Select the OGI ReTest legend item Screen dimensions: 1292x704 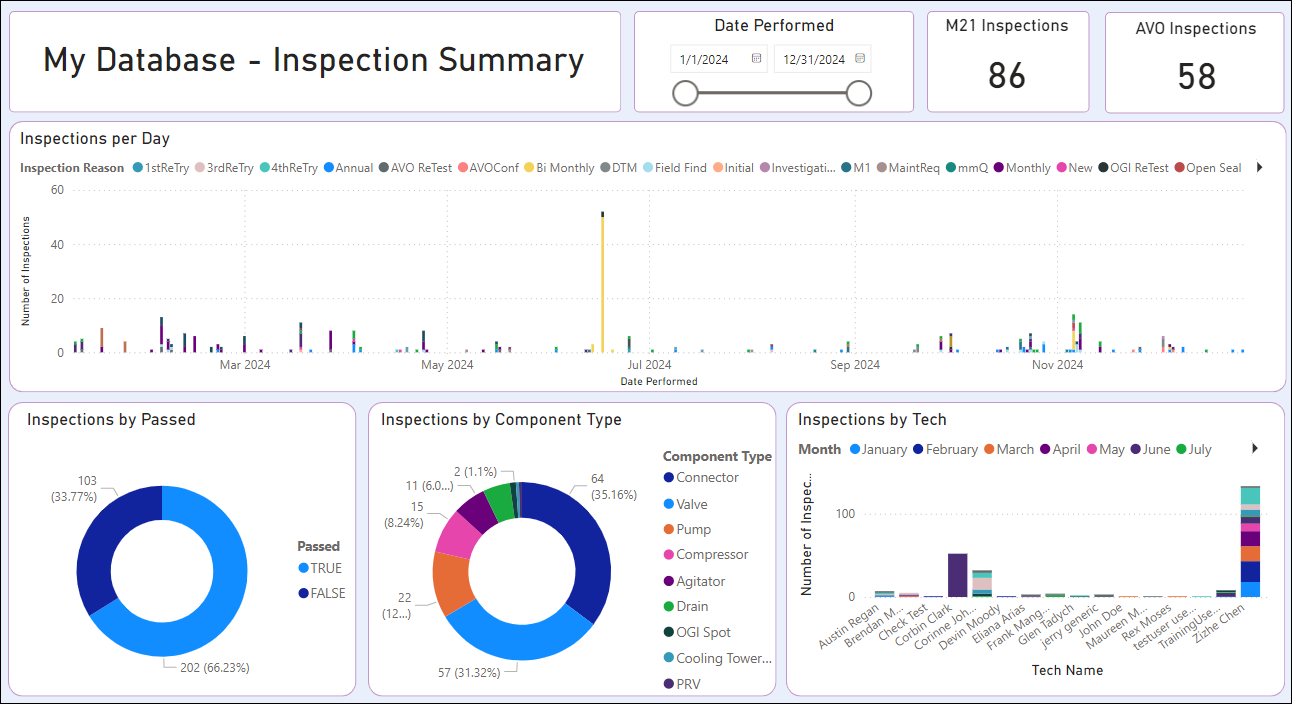(x=1133, y=168)
